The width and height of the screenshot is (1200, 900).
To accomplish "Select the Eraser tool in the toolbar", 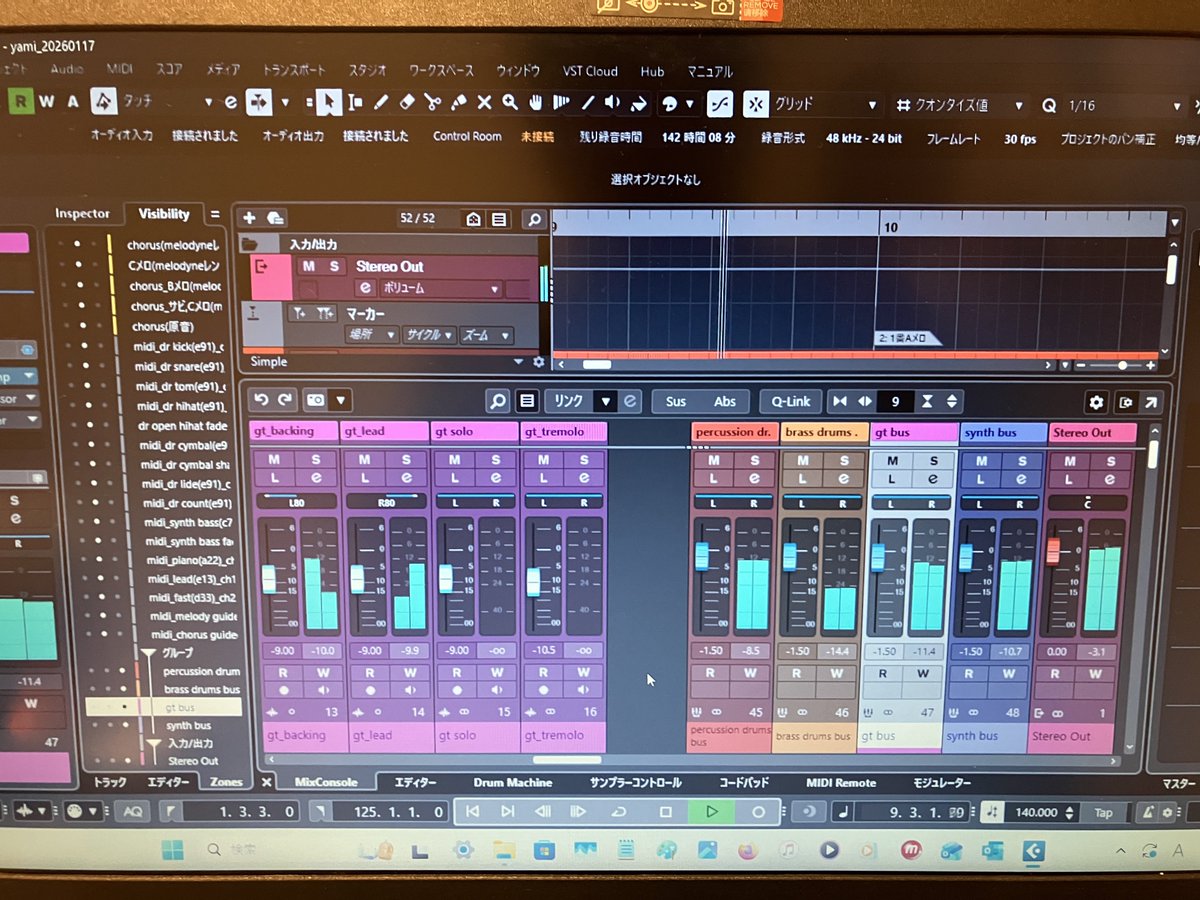I will tap(406, 103).
